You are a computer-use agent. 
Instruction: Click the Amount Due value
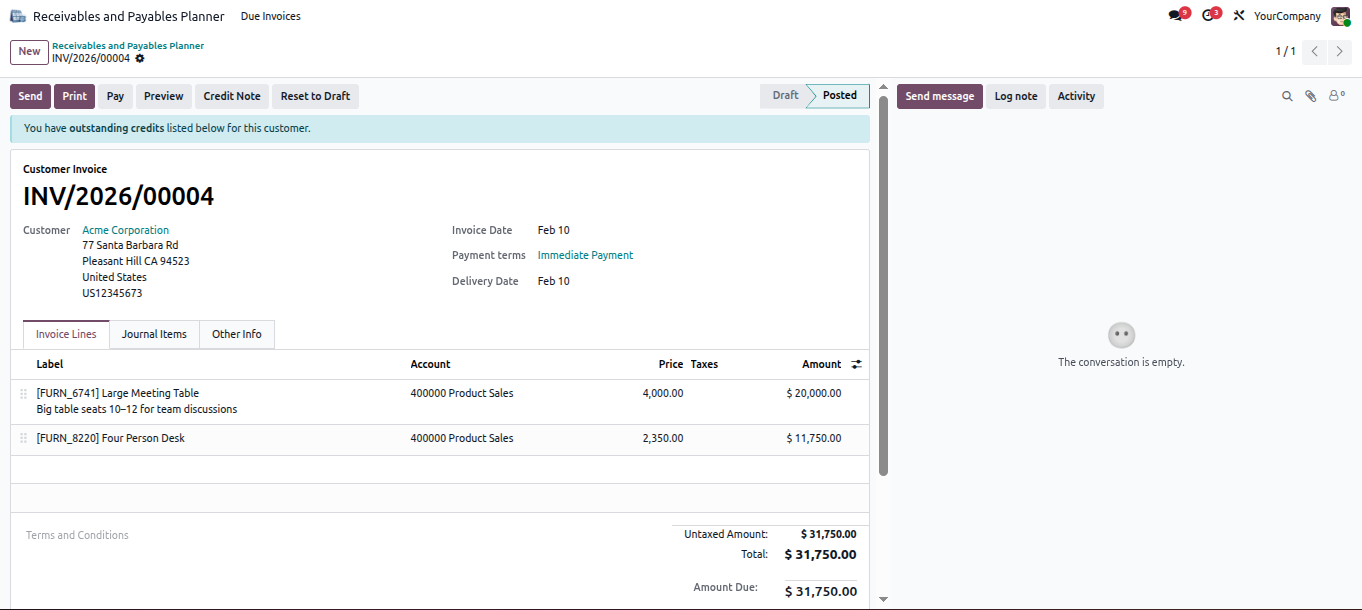821,591
